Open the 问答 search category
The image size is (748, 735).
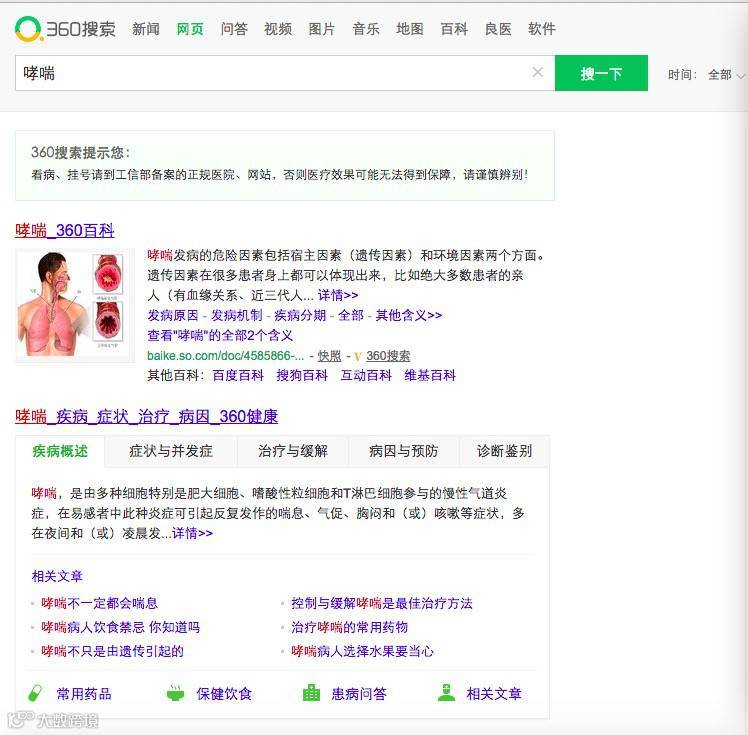coord(234,29)
